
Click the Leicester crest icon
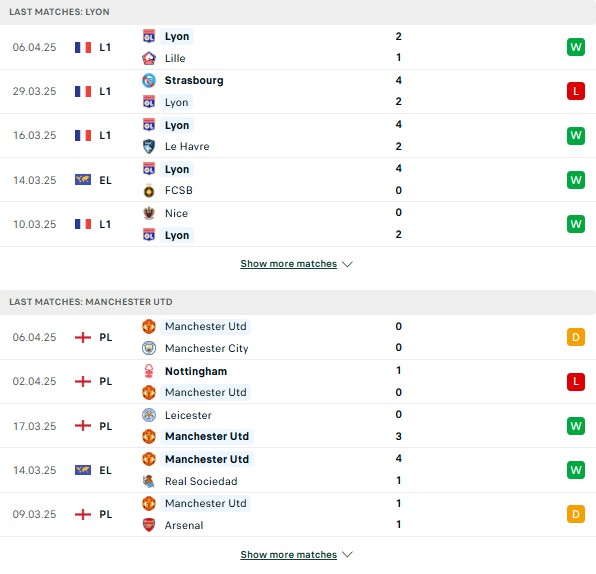pyautogui.click(x=149, y=415)
